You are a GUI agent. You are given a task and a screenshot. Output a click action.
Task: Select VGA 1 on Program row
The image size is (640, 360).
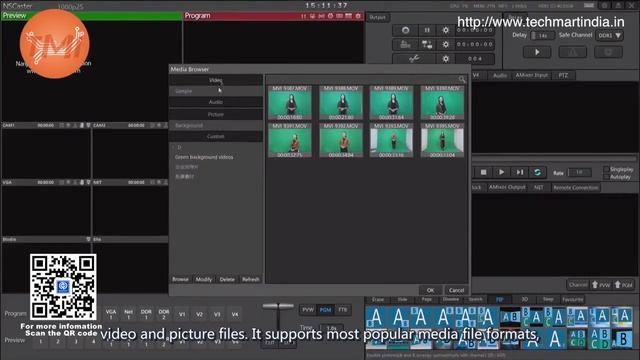[111, 314]
